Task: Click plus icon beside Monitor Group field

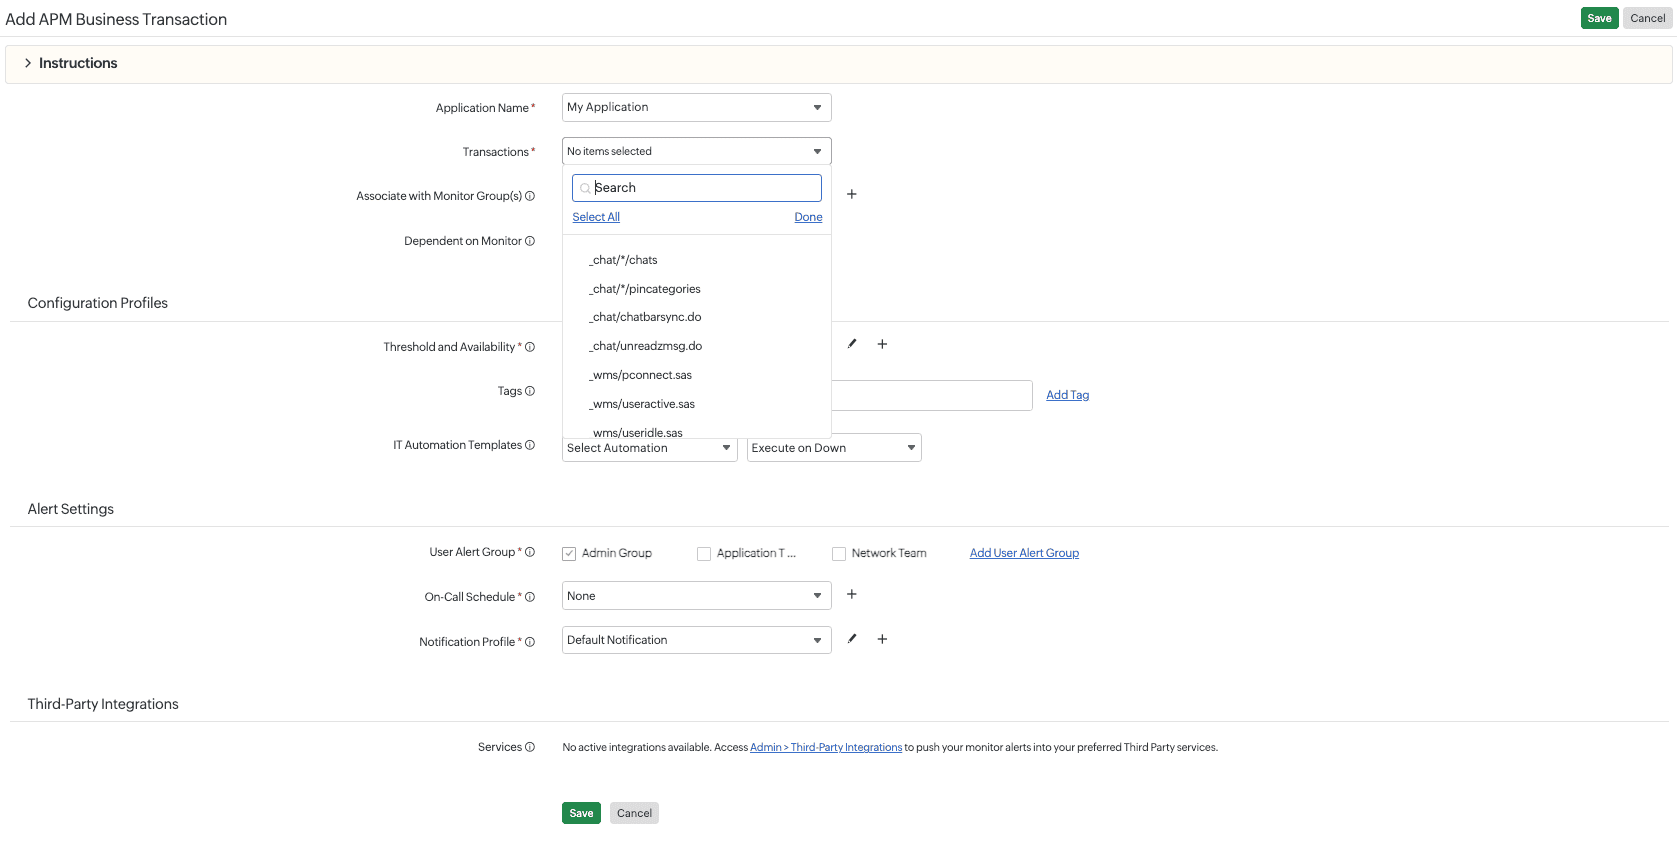Action: point(852,194)
